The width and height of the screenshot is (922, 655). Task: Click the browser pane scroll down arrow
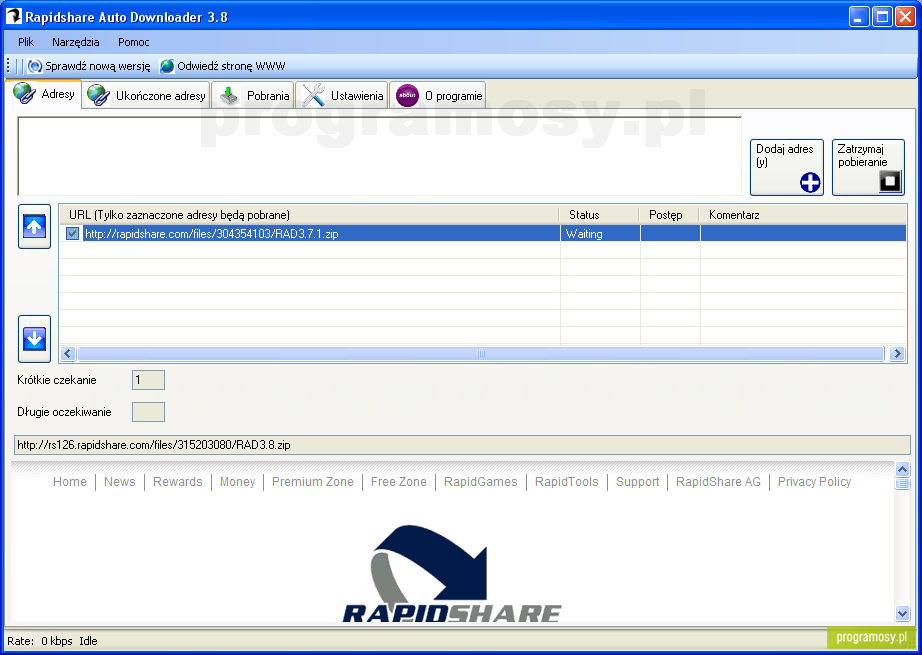coord(903,613)
